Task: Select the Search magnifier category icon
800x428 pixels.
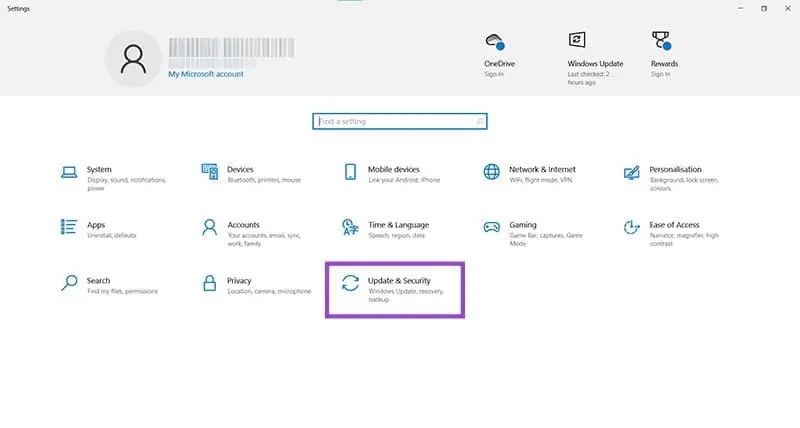Action: pos(68,283)
